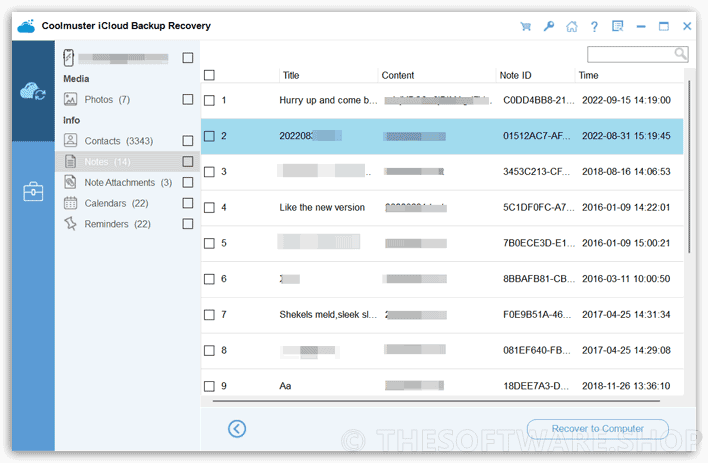Click the phone device icon
This screenshot has height=463, width=708.
pos(69,57)
